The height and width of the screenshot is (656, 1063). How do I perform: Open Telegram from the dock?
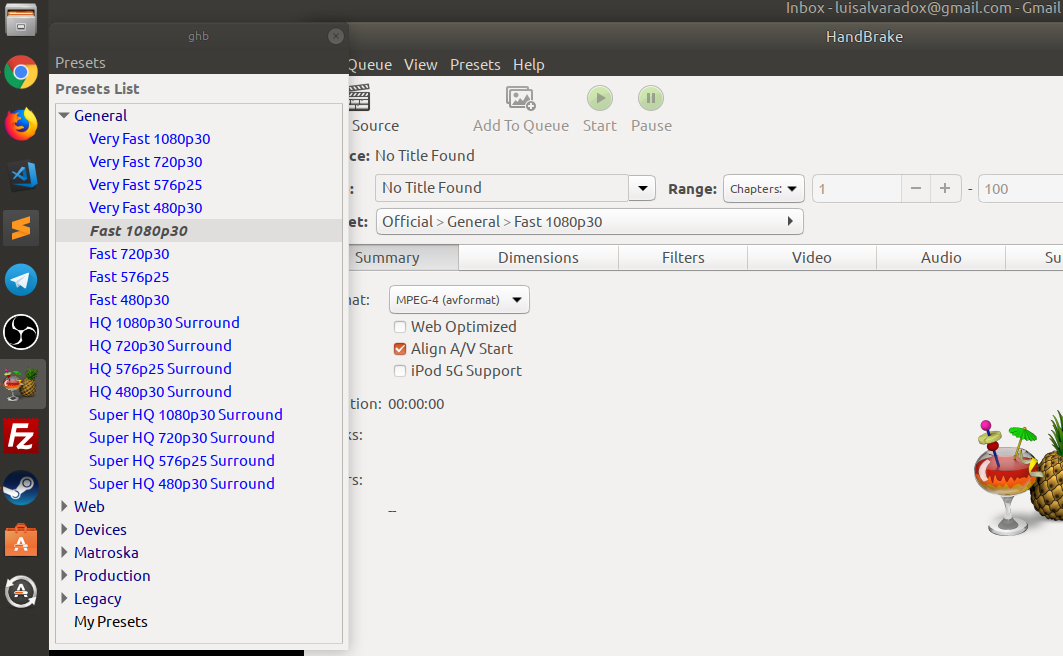(21, 280)
